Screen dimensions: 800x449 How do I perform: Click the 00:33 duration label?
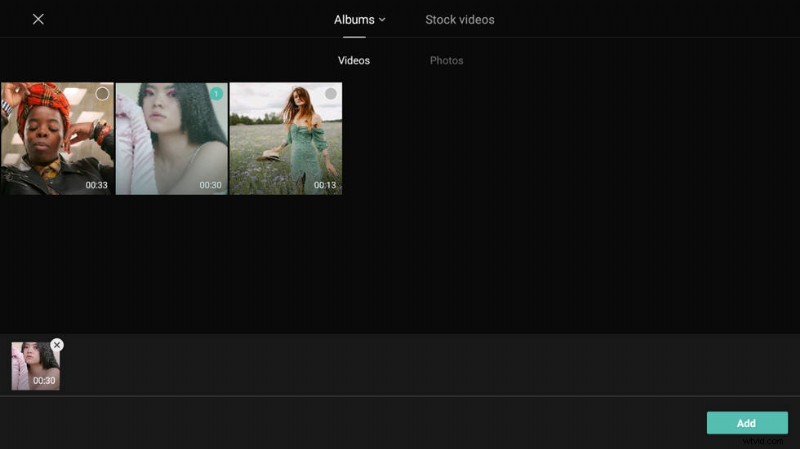(96, 185)
